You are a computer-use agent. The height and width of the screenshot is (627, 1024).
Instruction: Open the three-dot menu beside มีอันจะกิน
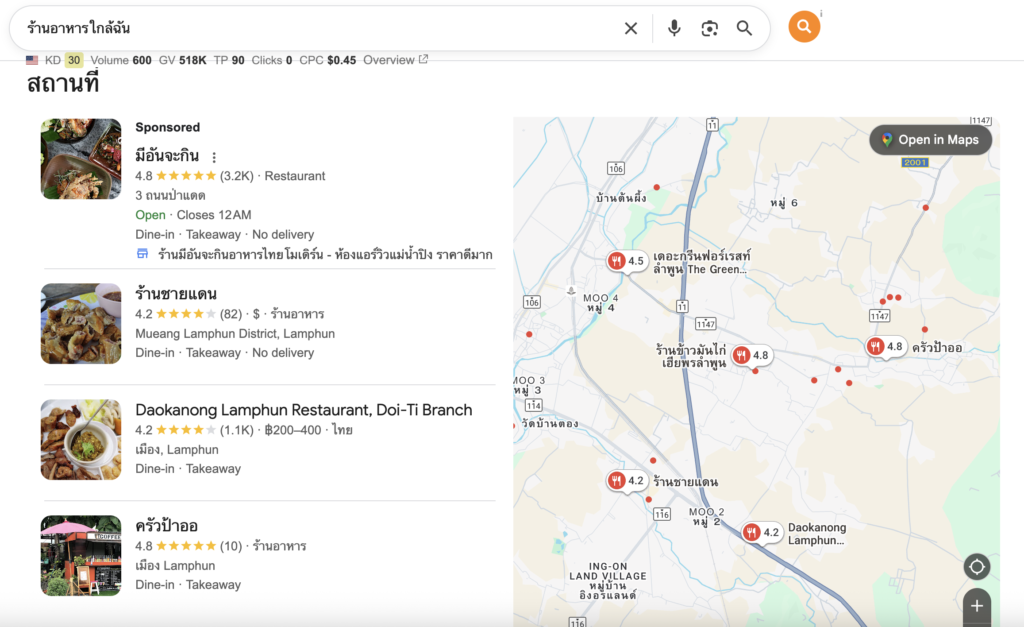pos(214,157)
